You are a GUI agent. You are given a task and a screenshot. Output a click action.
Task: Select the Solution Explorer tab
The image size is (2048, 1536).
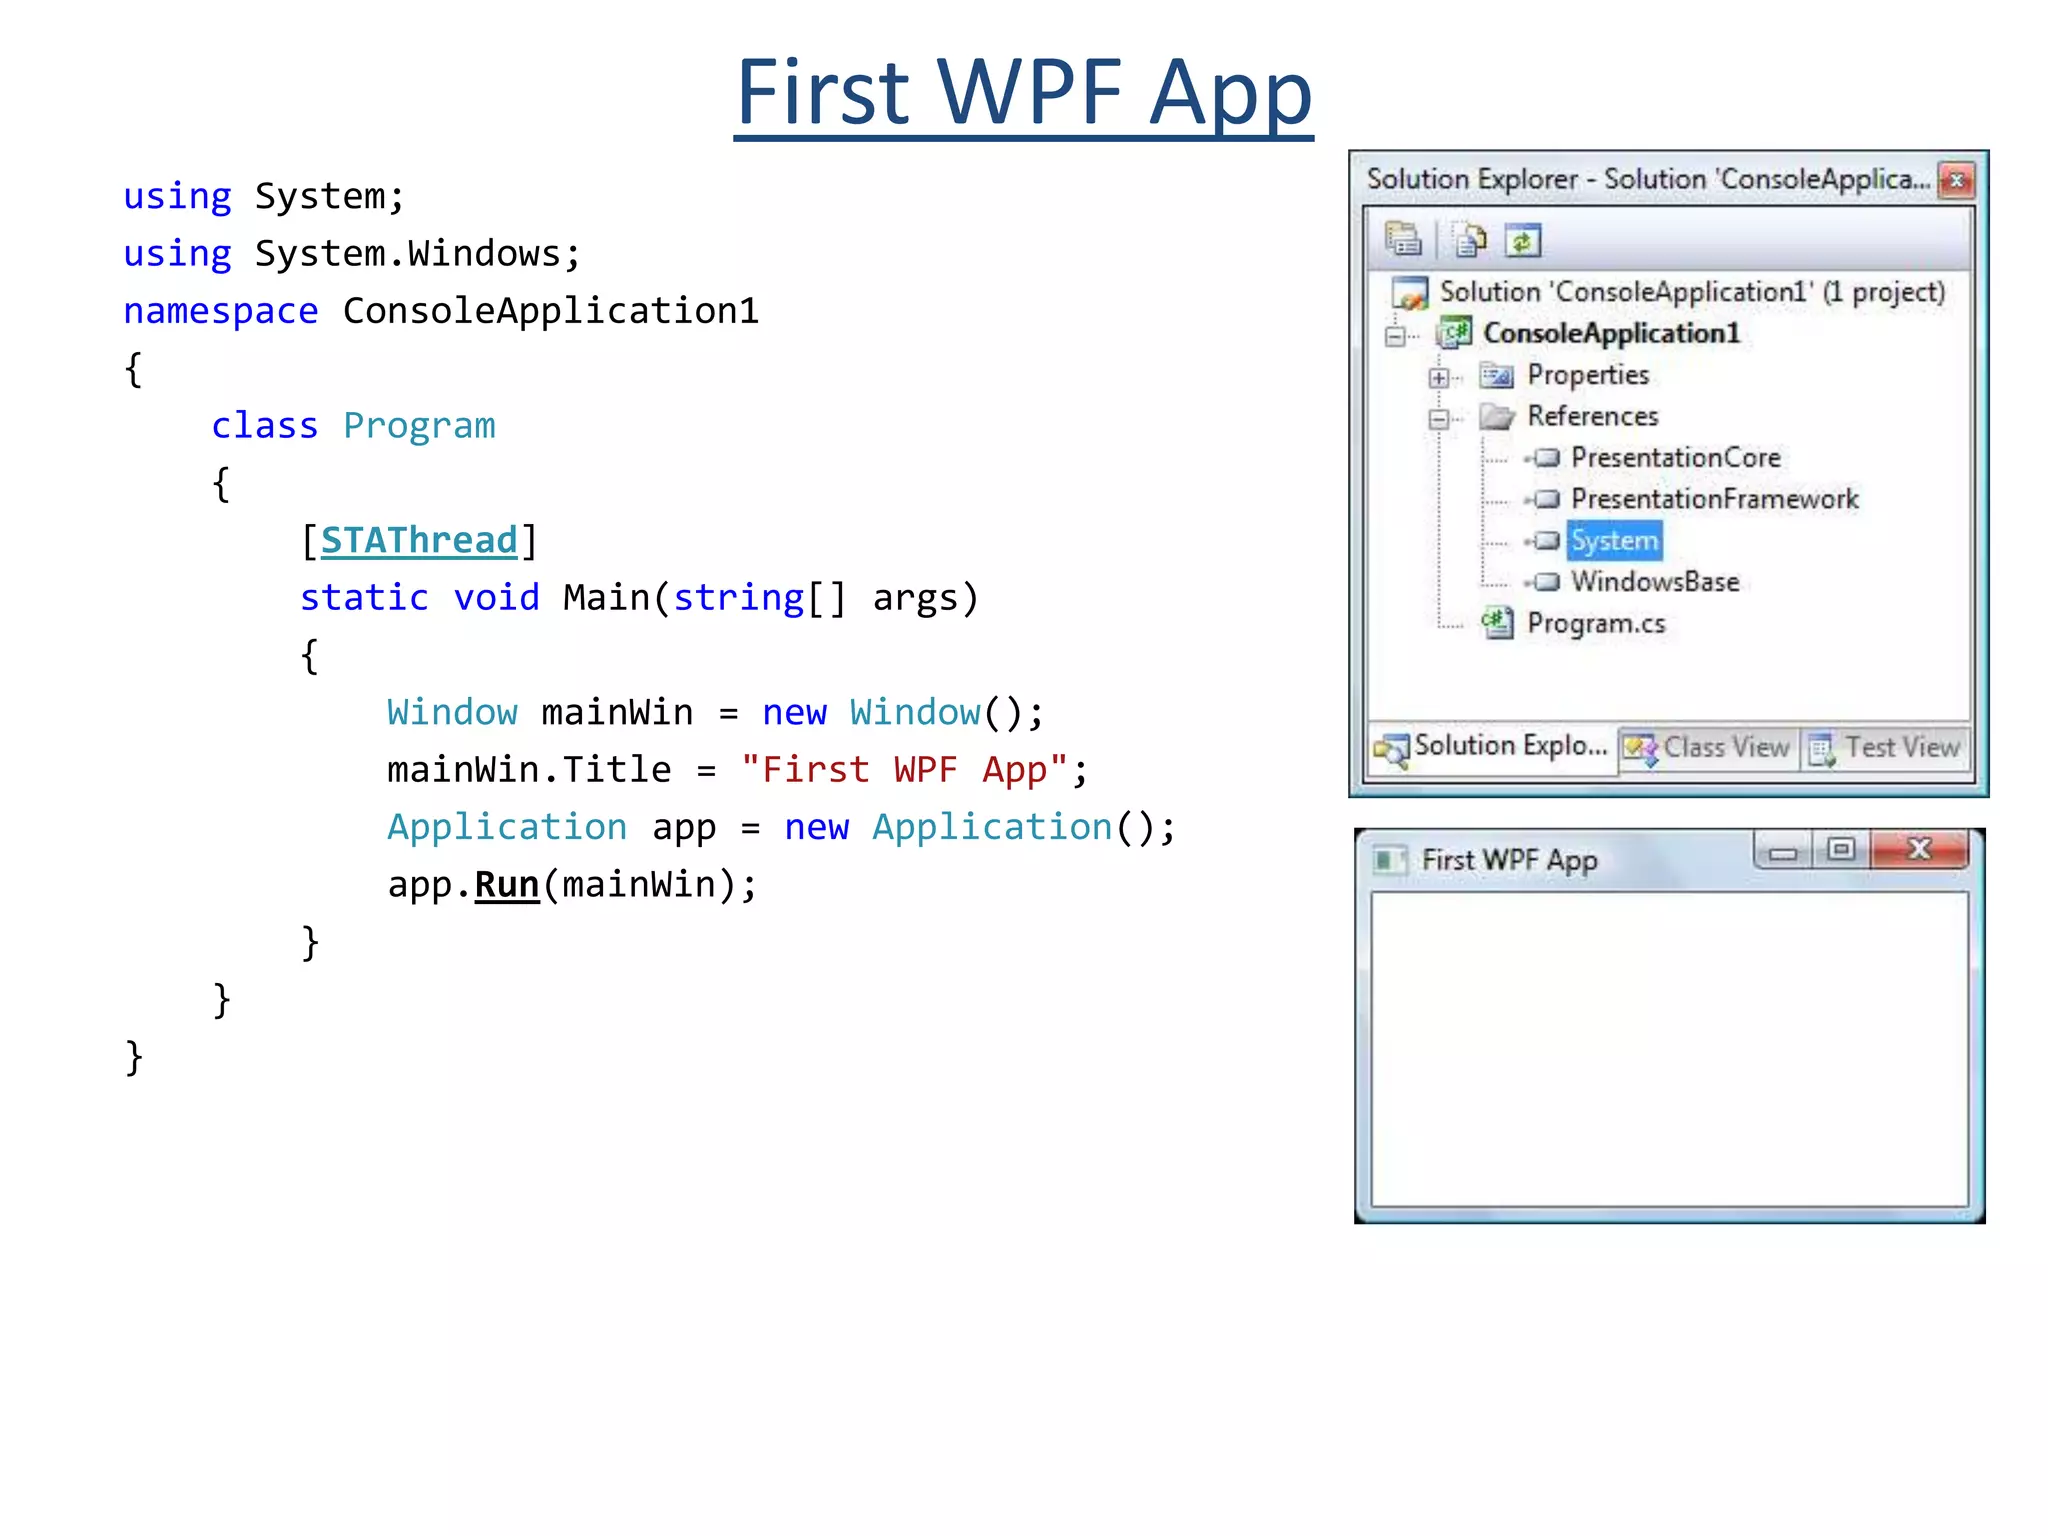coord(1492,748)
